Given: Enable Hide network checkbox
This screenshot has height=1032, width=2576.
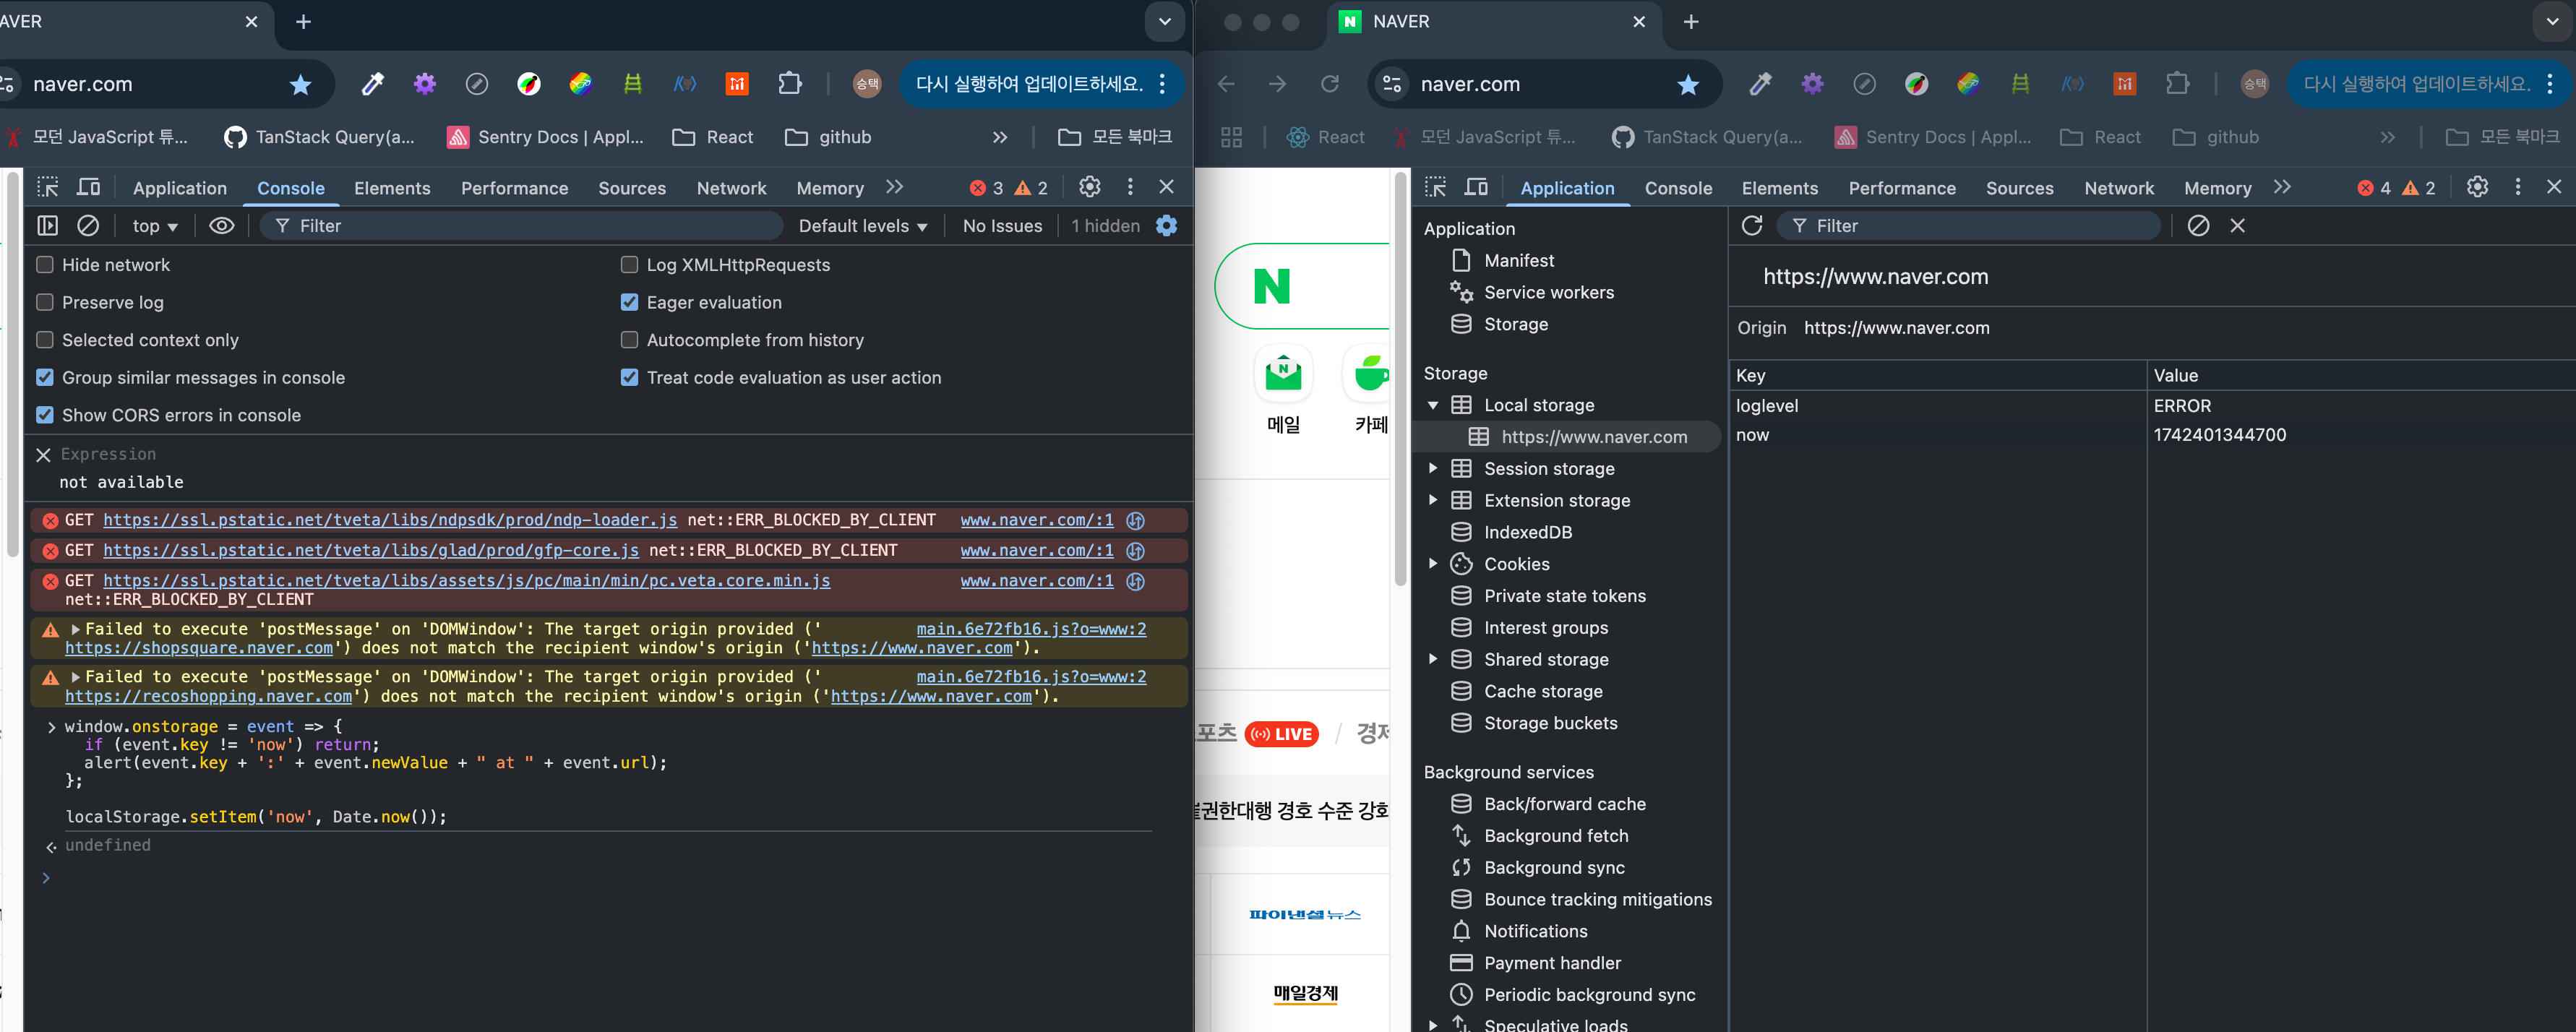Looking at the screenshot, I should 45,265.
